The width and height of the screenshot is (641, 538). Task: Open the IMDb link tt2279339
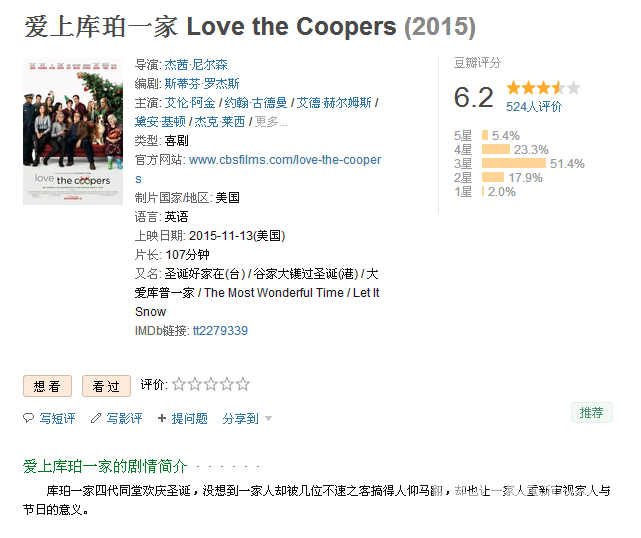pyautogui.click(x=220, y=330)
